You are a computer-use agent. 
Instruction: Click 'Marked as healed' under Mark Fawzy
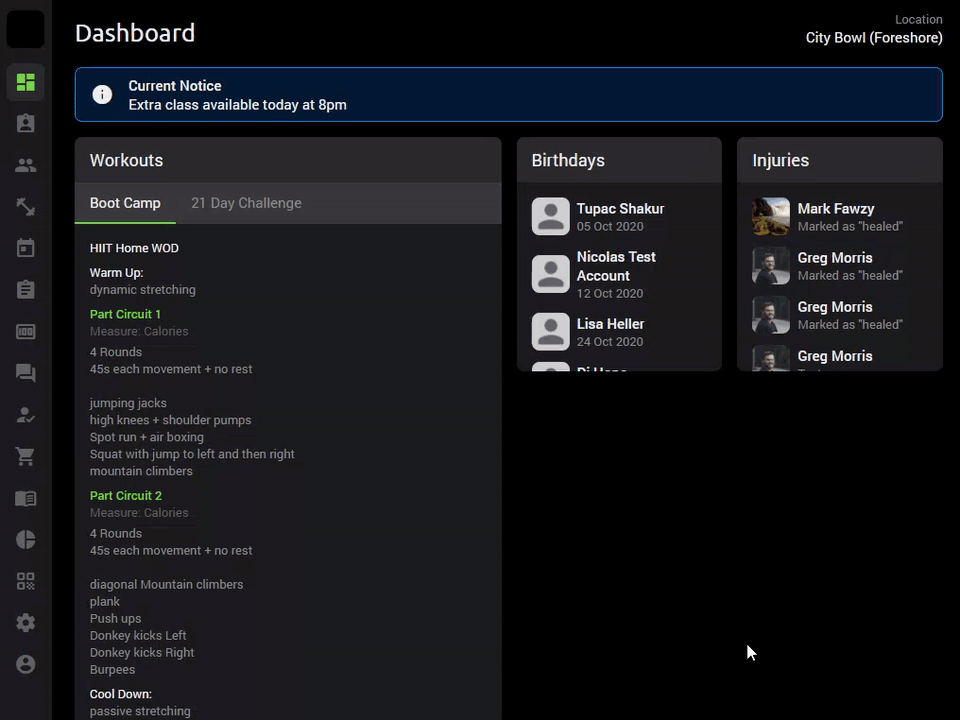[850, 227]
